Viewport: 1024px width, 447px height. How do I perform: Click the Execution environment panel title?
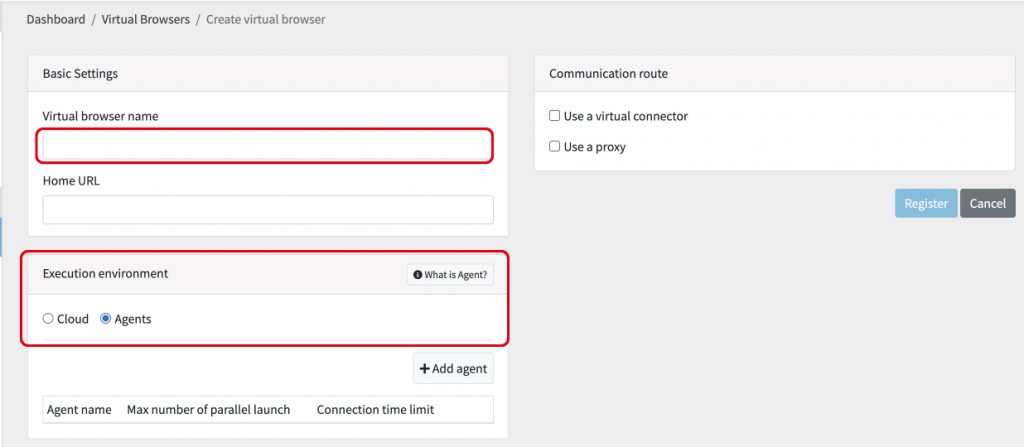pos(105,273)
